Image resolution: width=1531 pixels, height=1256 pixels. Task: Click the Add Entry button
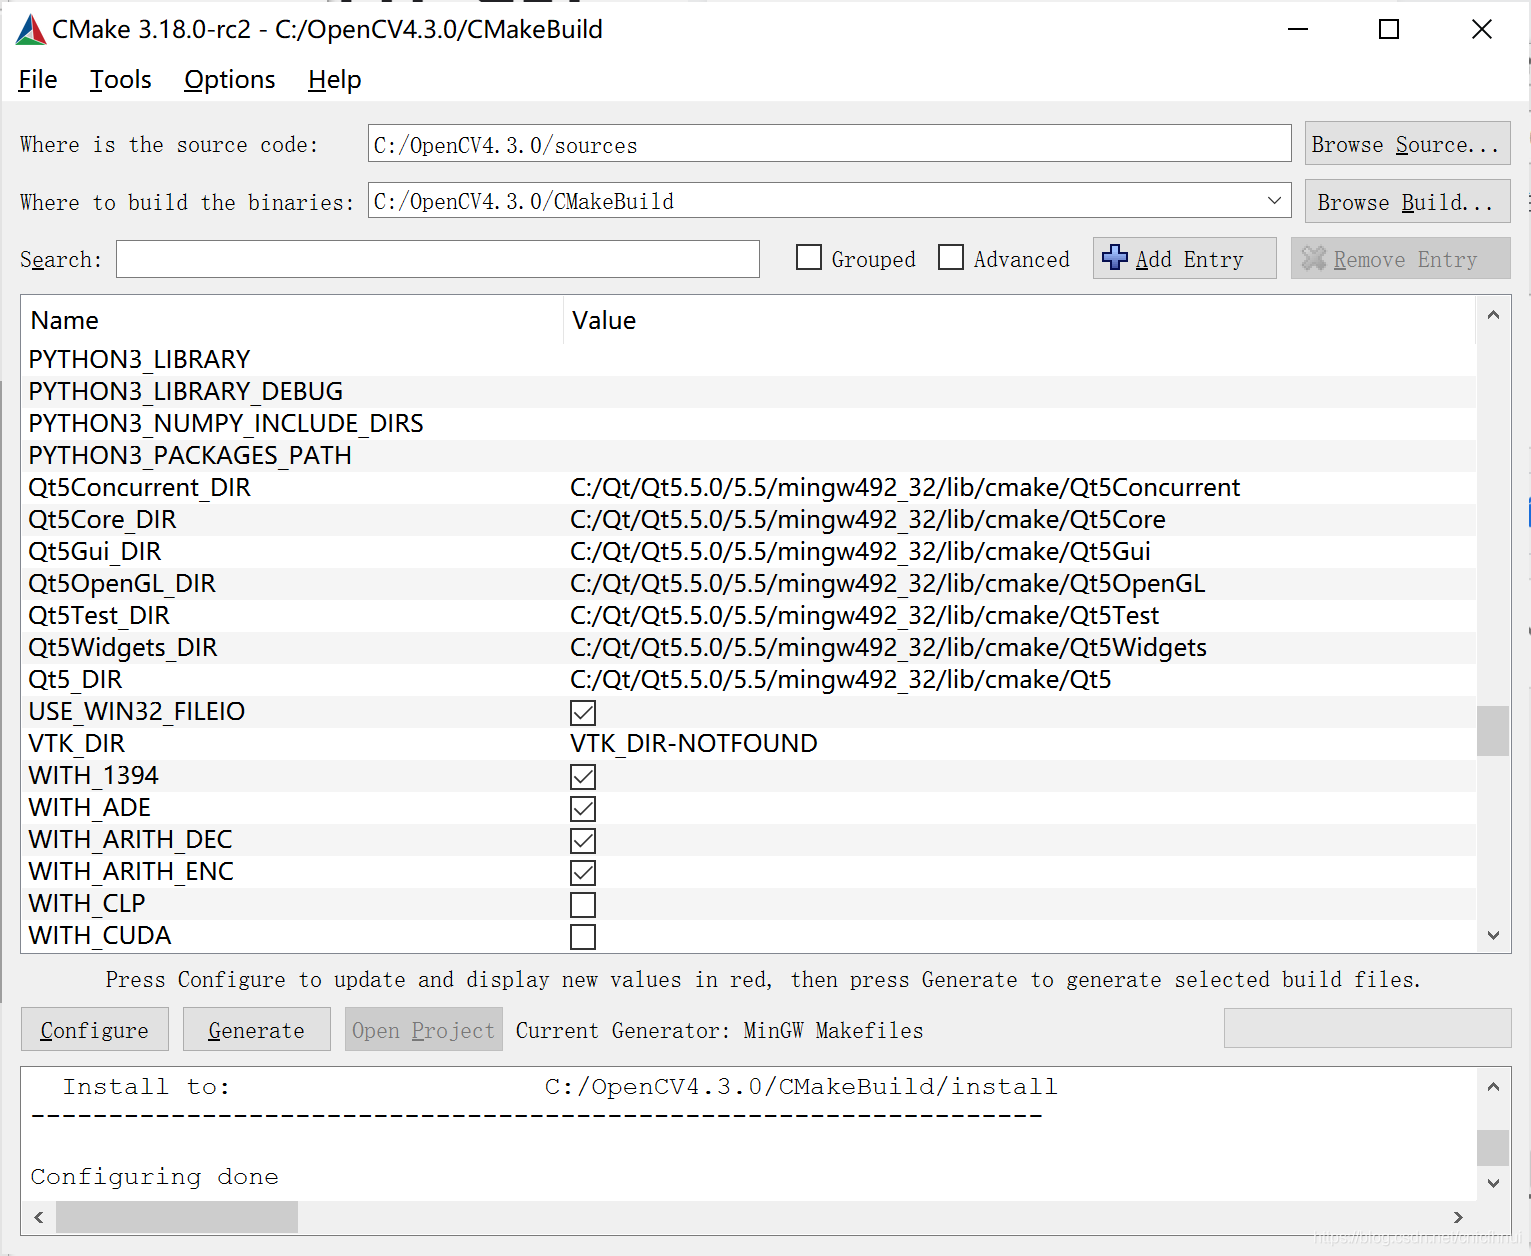[1184, 258]
